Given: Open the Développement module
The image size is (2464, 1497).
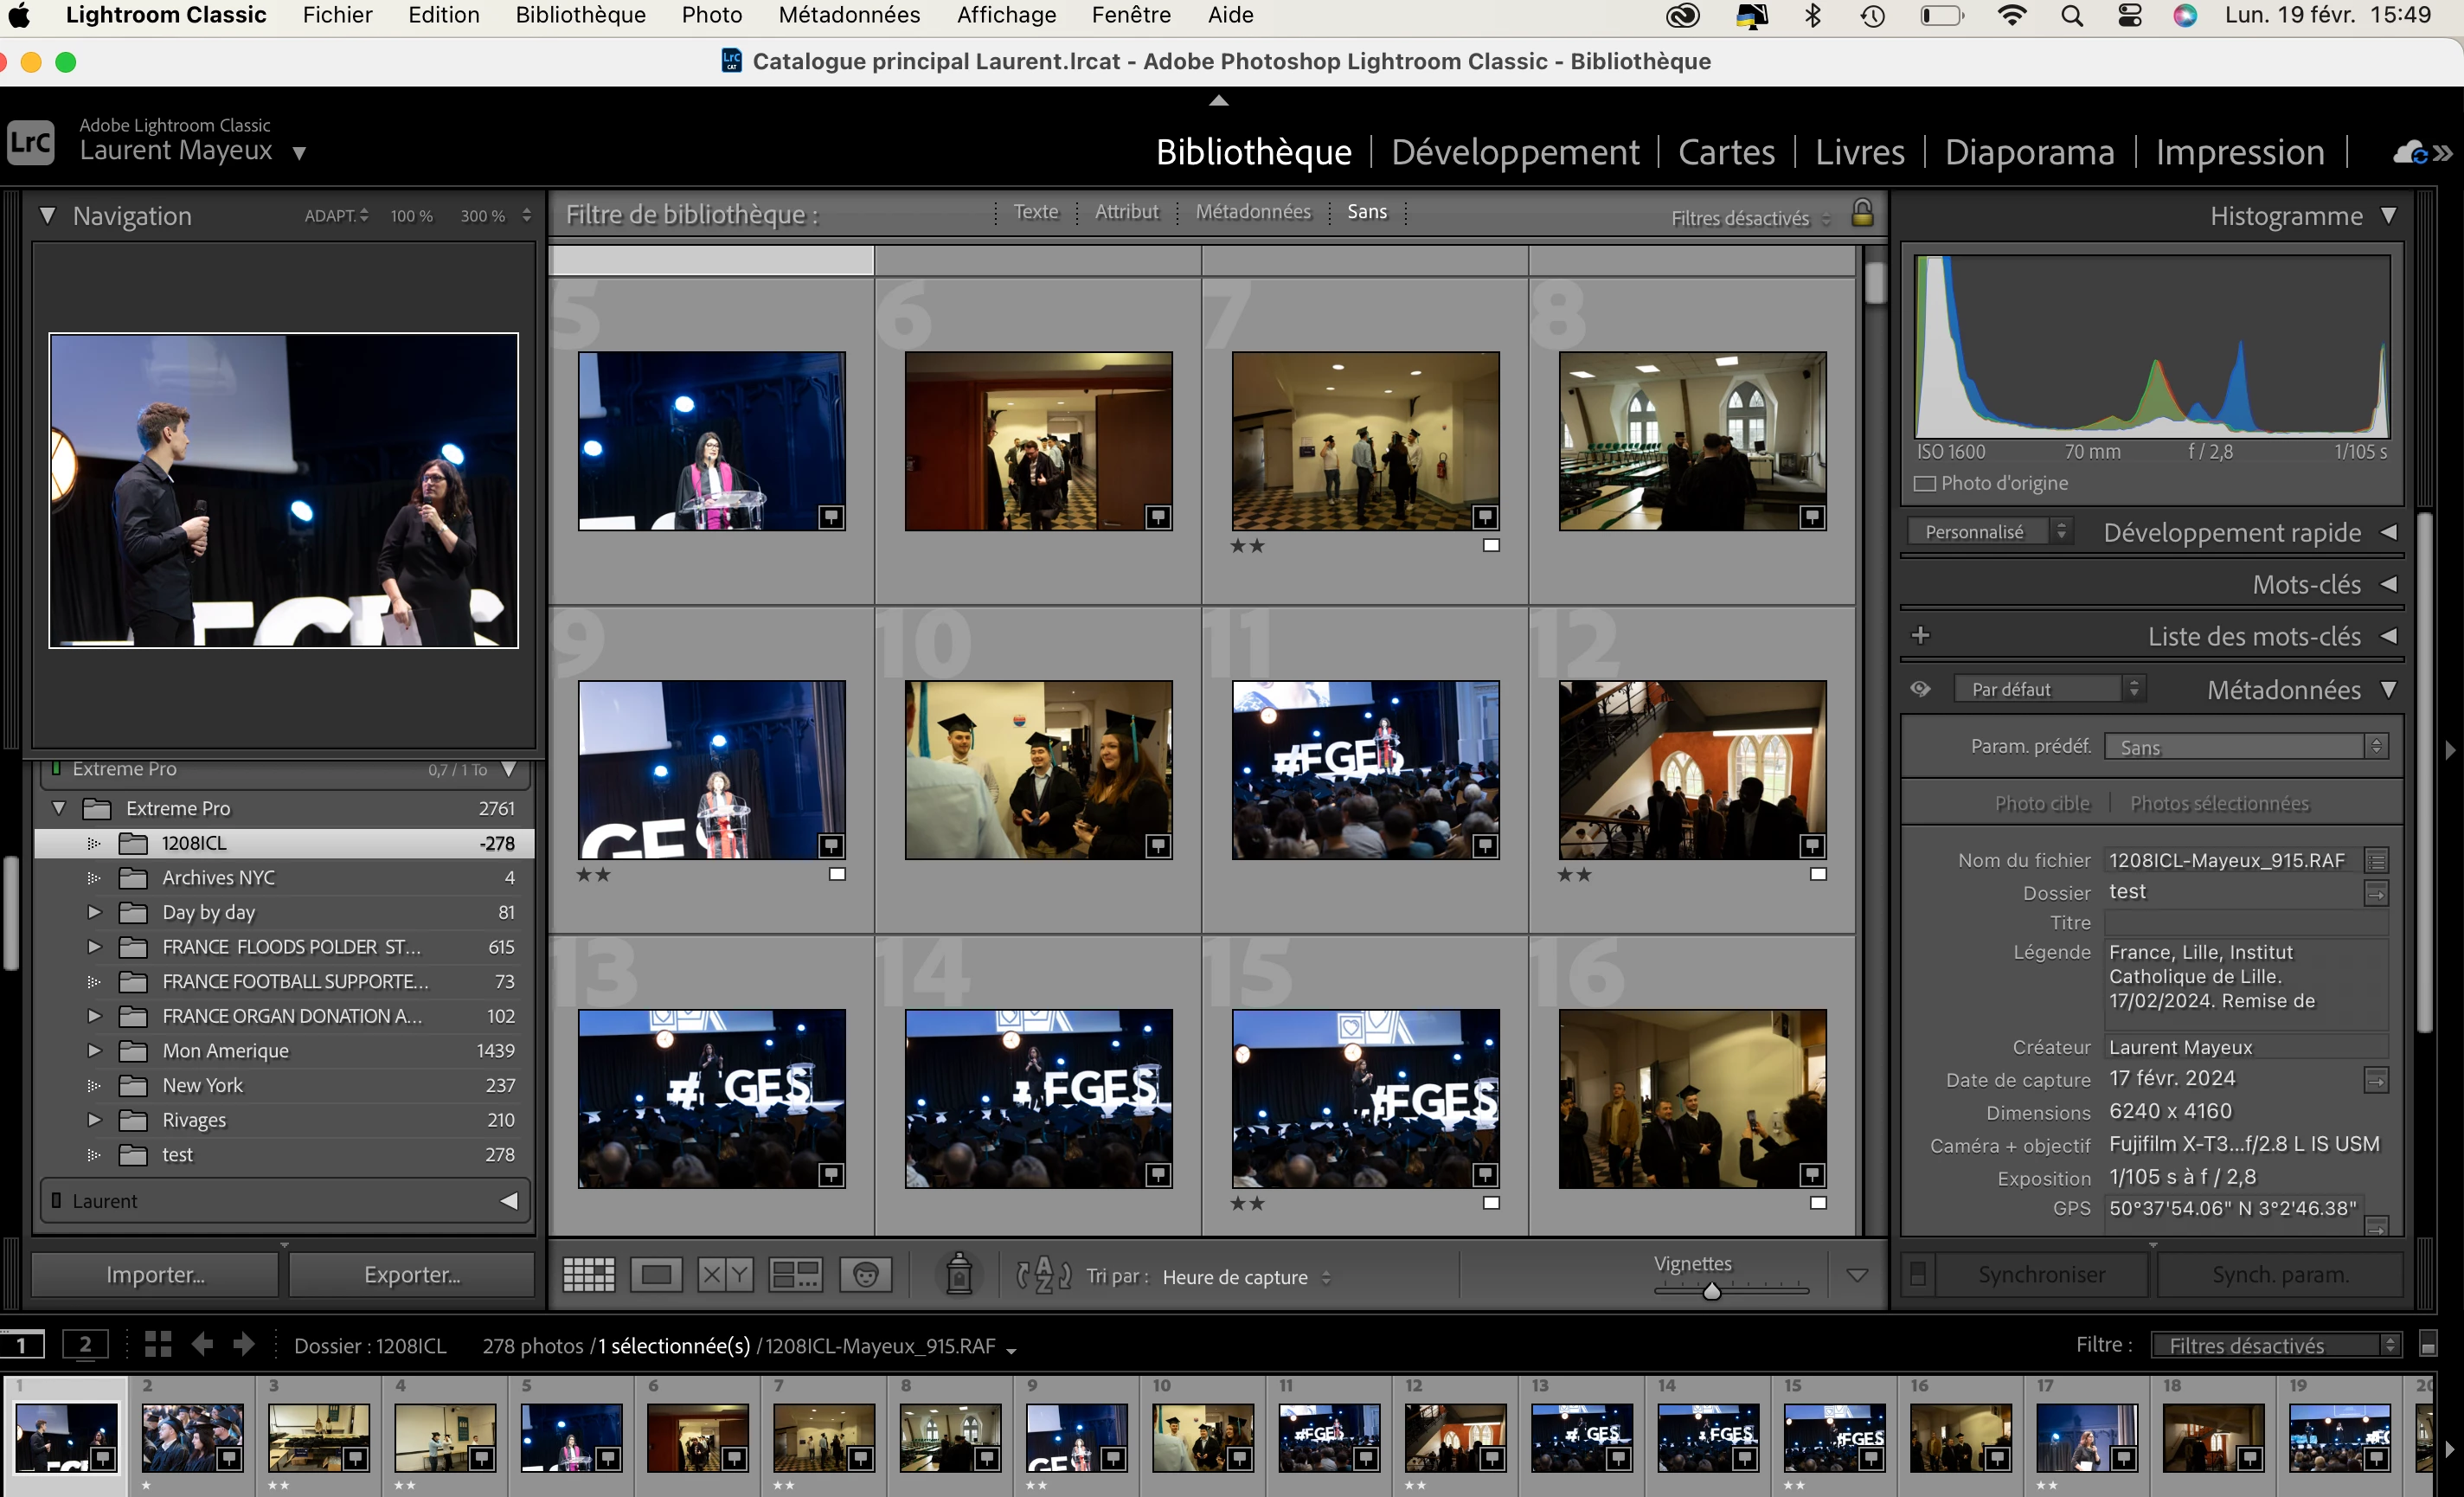Looking at the screenshot, I should (x=1514, y=152).
